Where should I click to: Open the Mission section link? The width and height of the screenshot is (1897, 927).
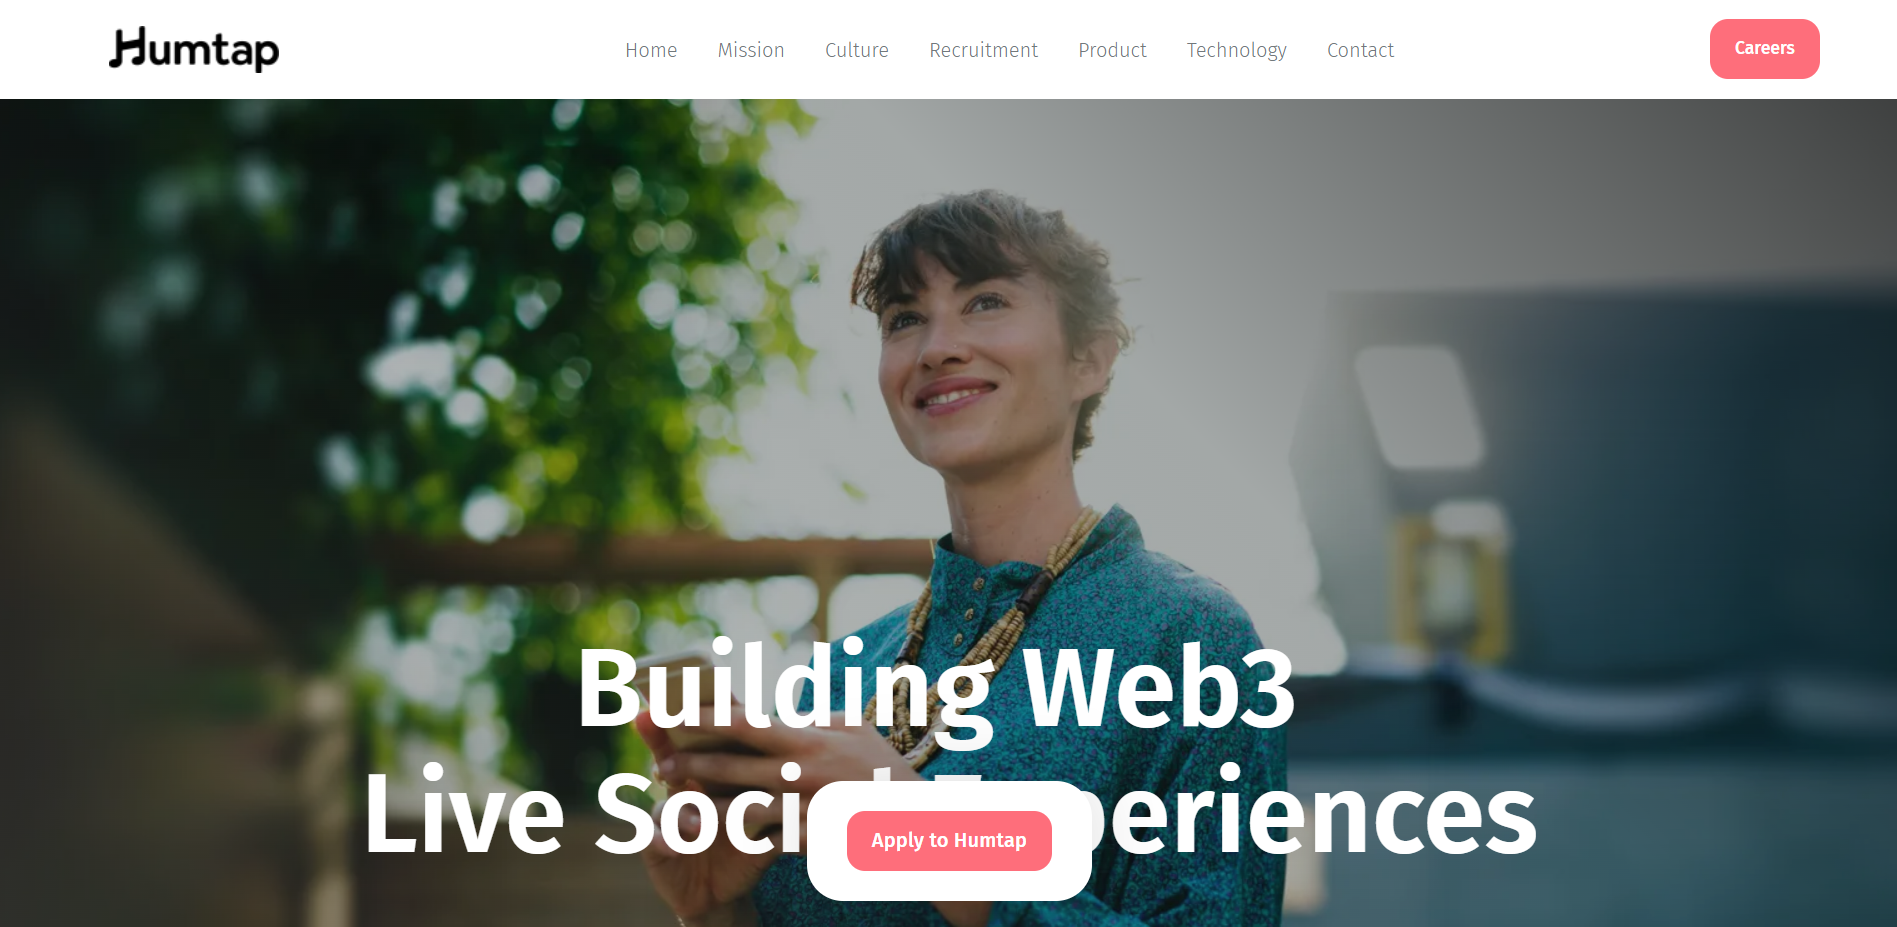point(751,50)
